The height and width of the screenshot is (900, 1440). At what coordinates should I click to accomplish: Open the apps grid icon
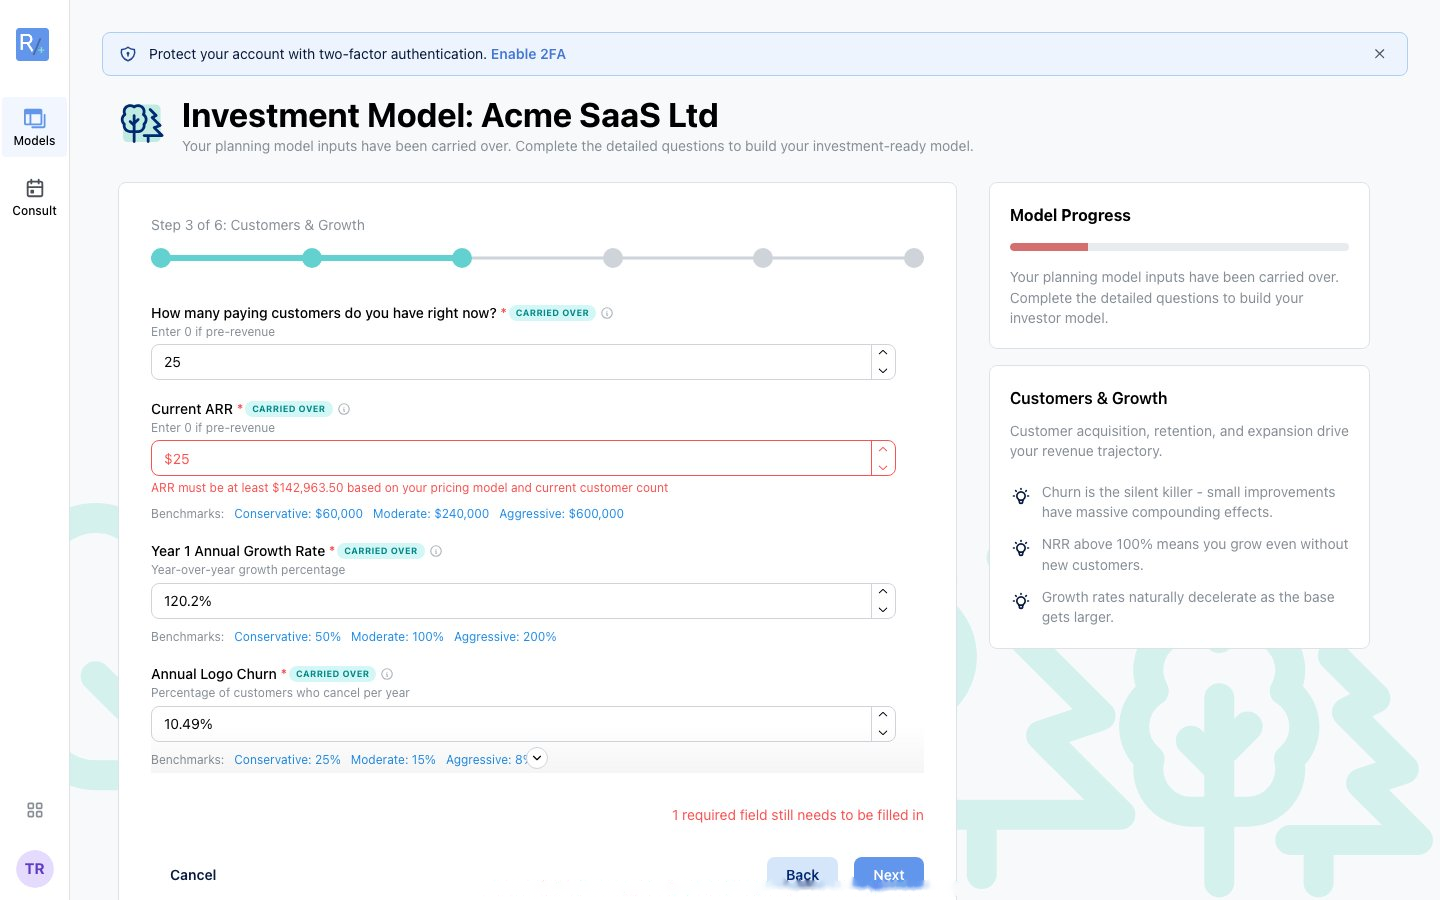pos(35,810)
